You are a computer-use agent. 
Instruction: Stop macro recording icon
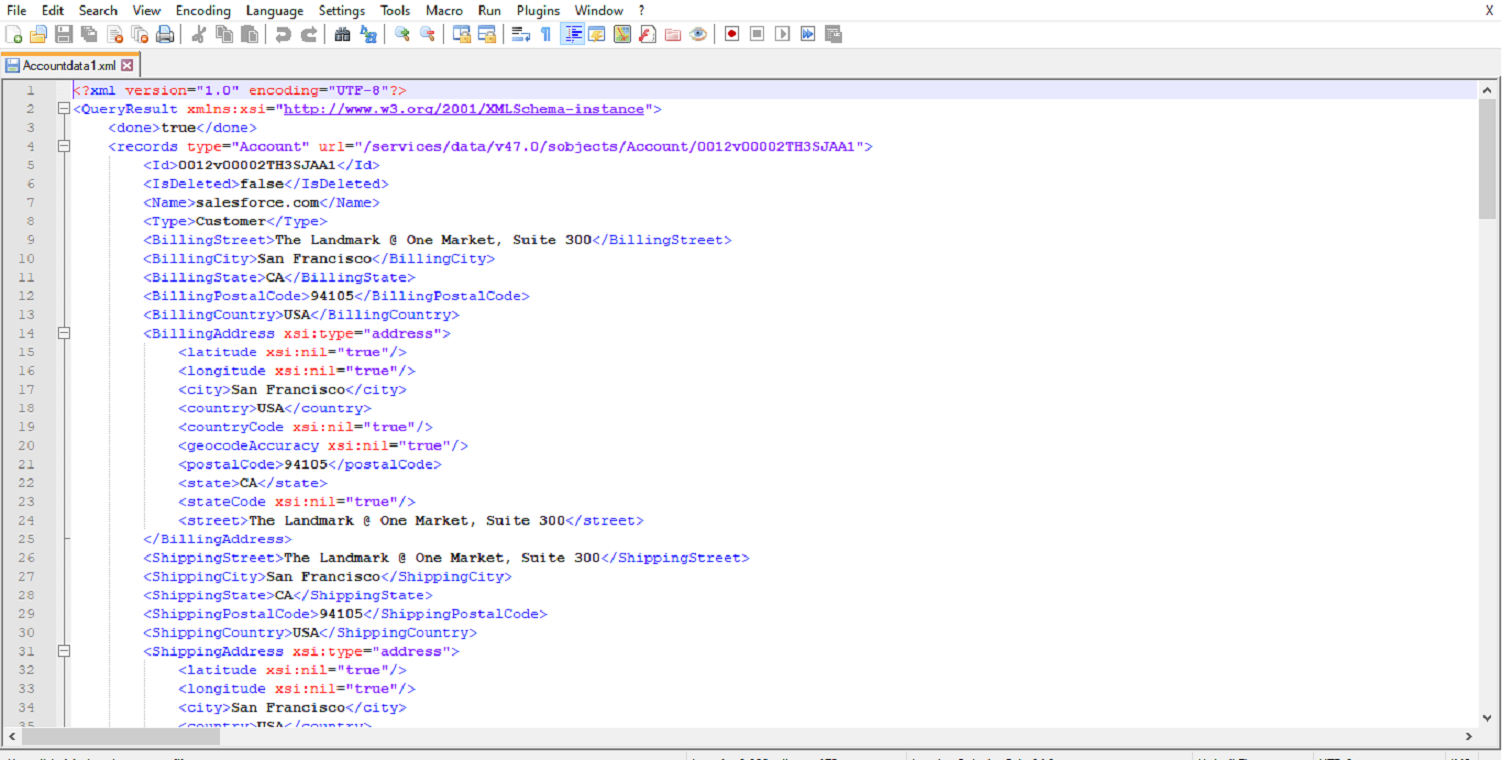click(757, 34)
